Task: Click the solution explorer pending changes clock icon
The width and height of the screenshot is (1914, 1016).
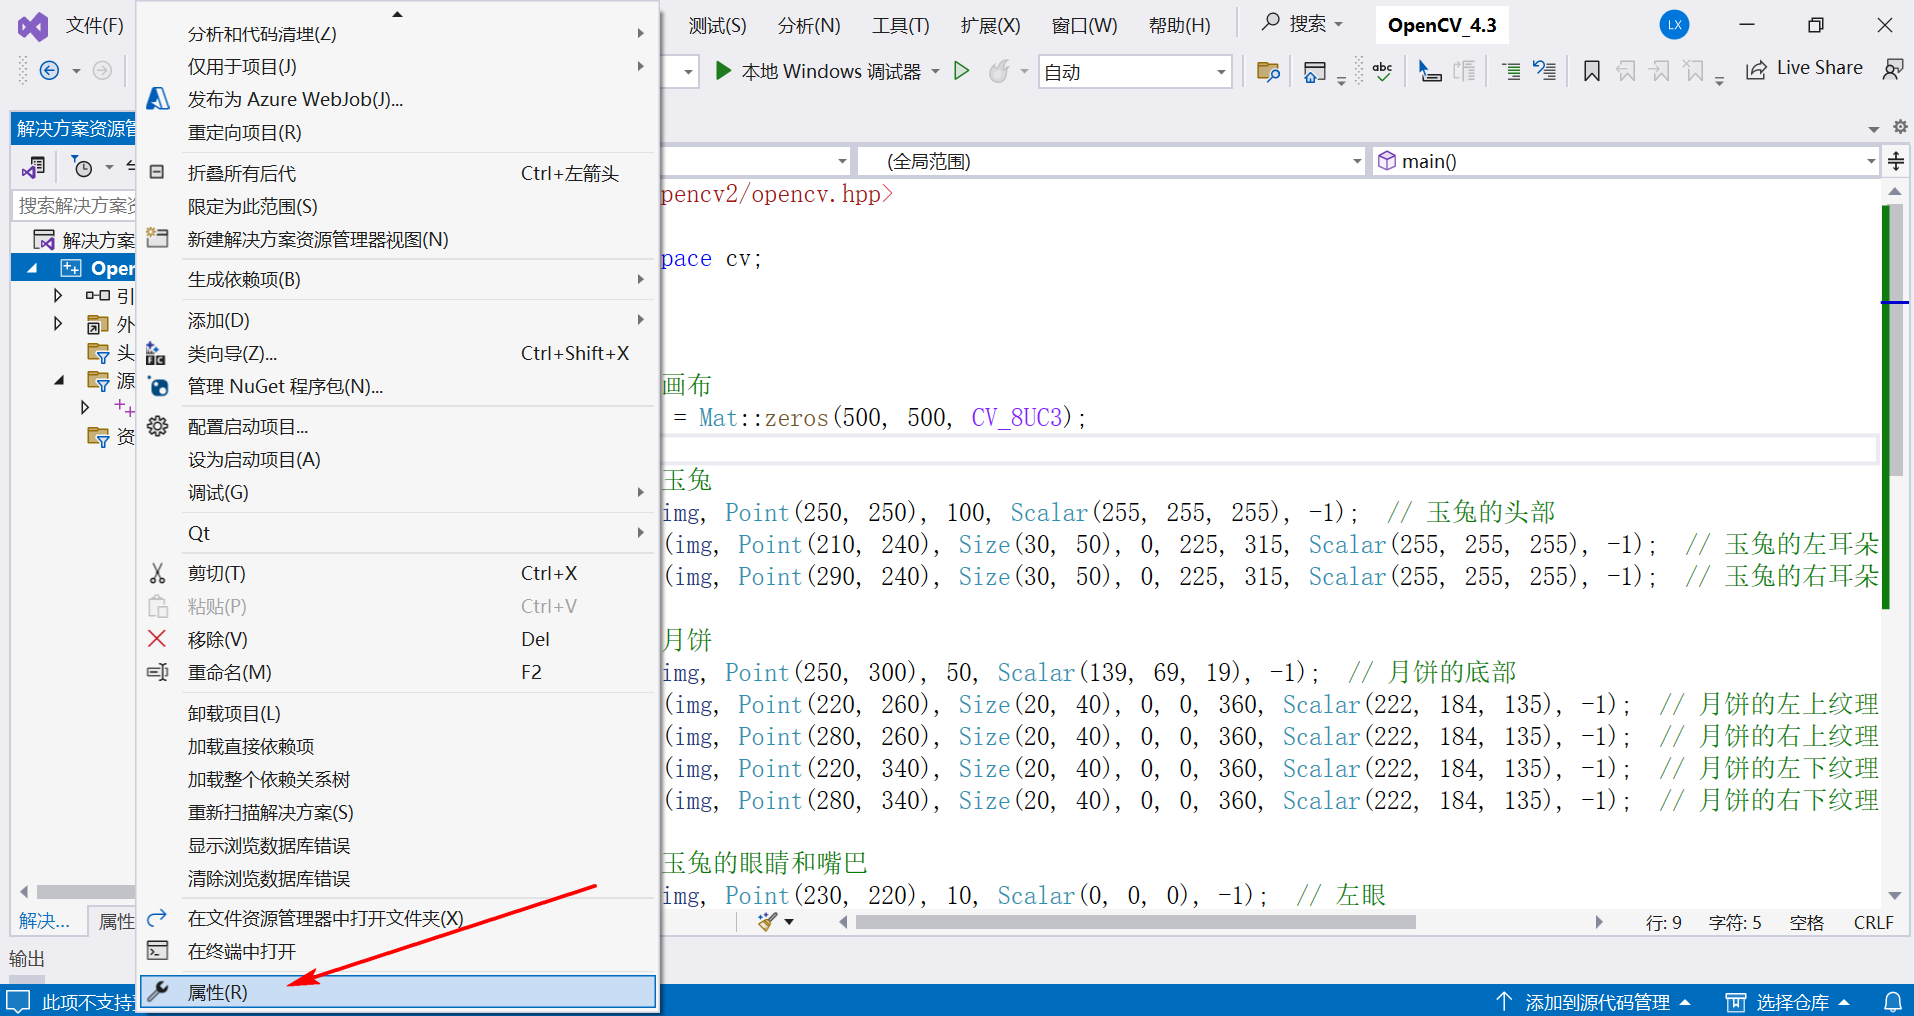Action: pyautogui.click(x=82, y=167)
